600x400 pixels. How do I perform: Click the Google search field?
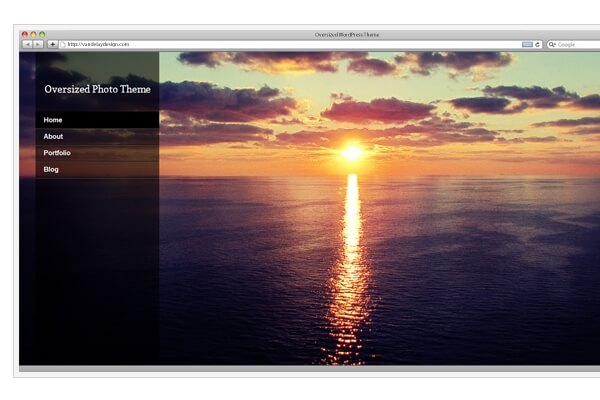pos(573,44)
